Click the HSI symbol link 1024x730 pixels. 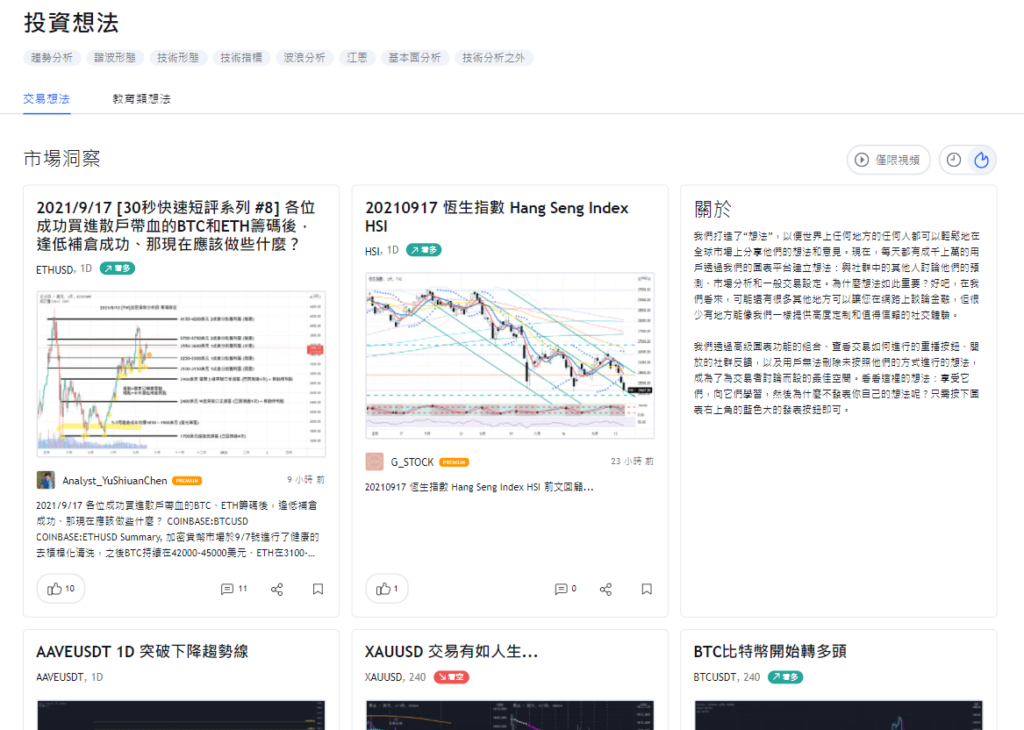click(373, 251)
